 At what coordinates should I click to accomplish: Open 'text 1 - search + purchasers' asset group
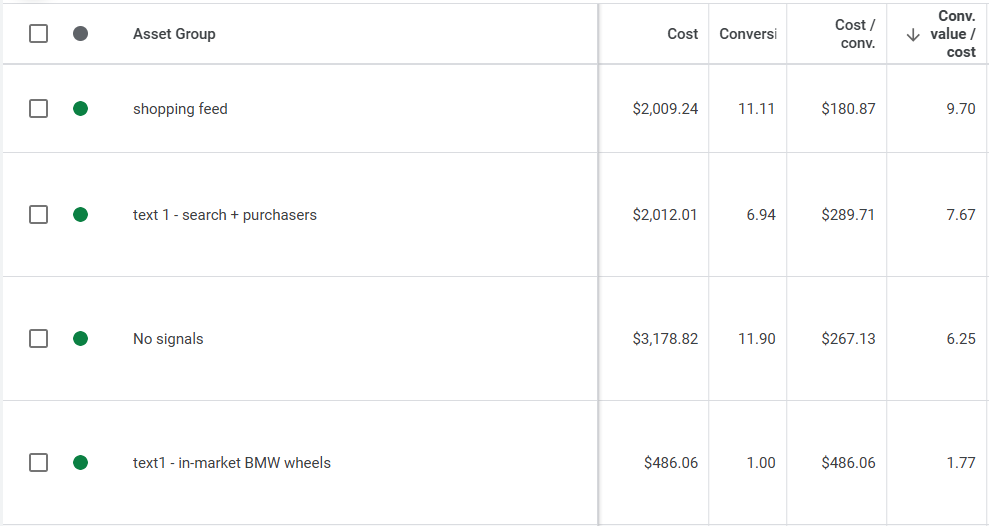pos(224,215)
